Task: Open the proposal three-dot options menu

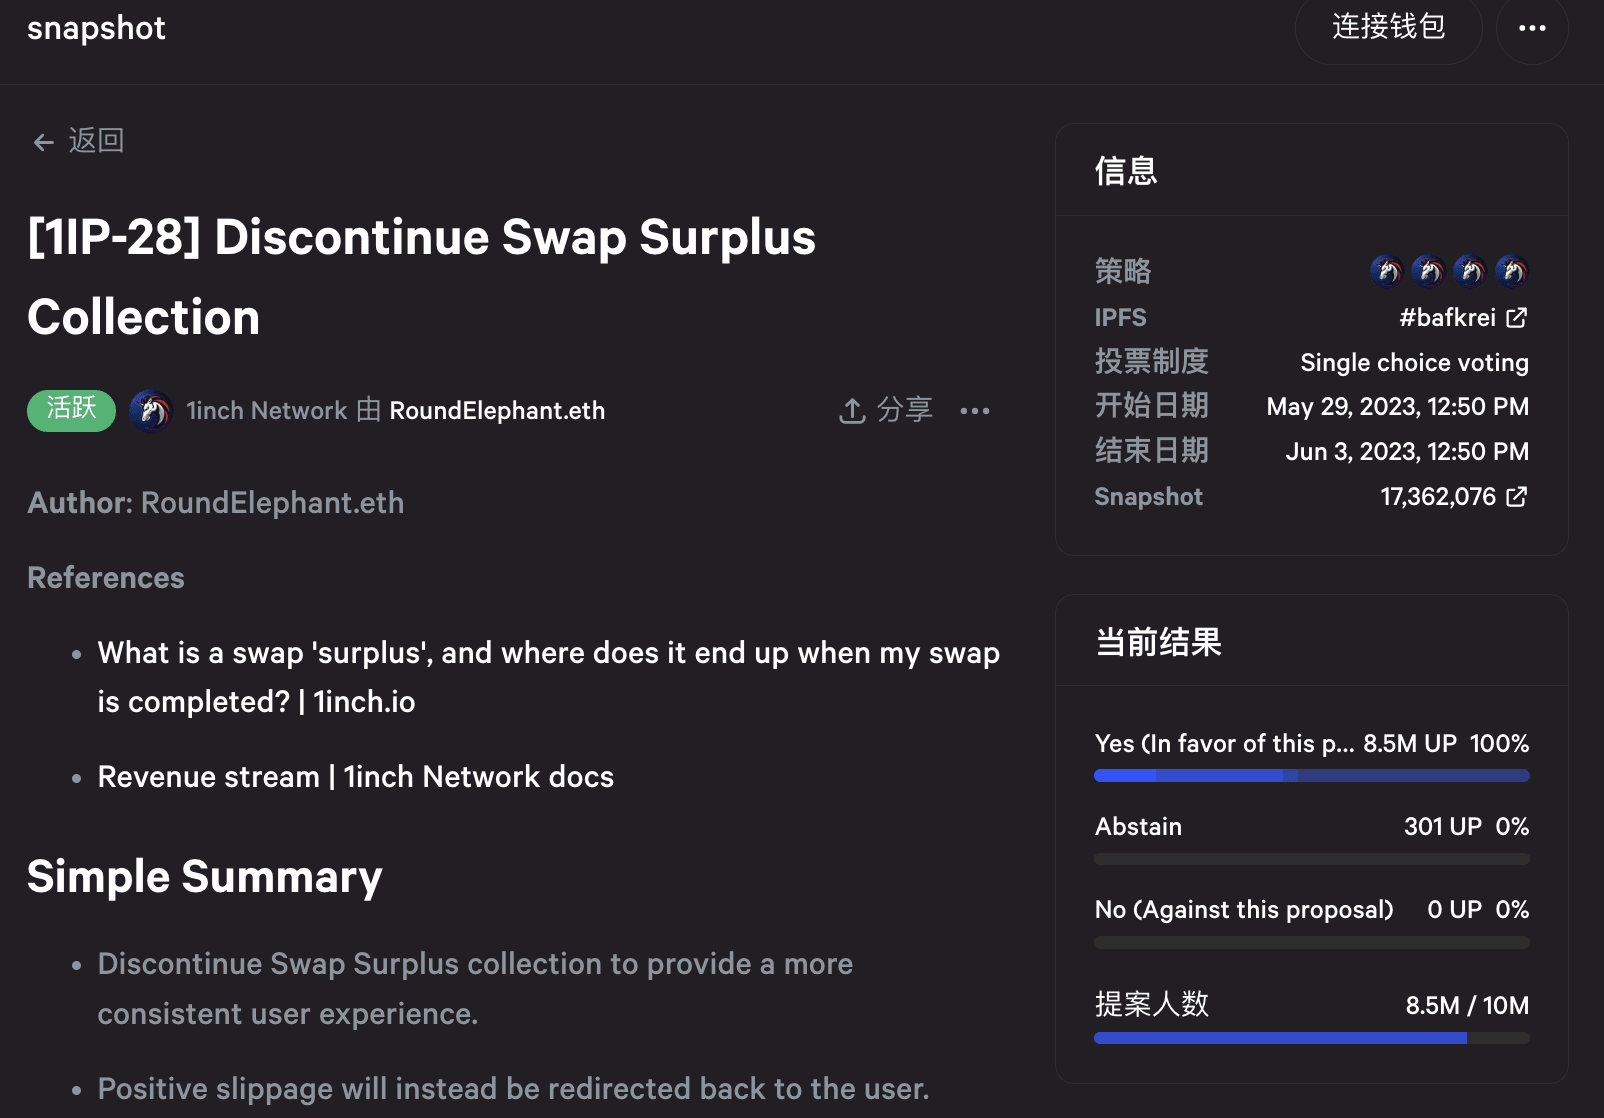Action: tap(975, 411)
